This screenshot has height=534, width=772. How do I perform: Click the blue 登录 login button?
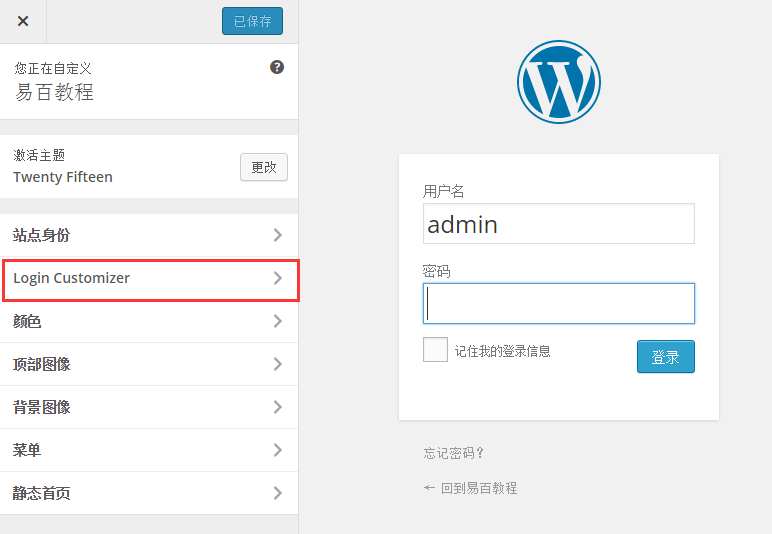[665, 356]
